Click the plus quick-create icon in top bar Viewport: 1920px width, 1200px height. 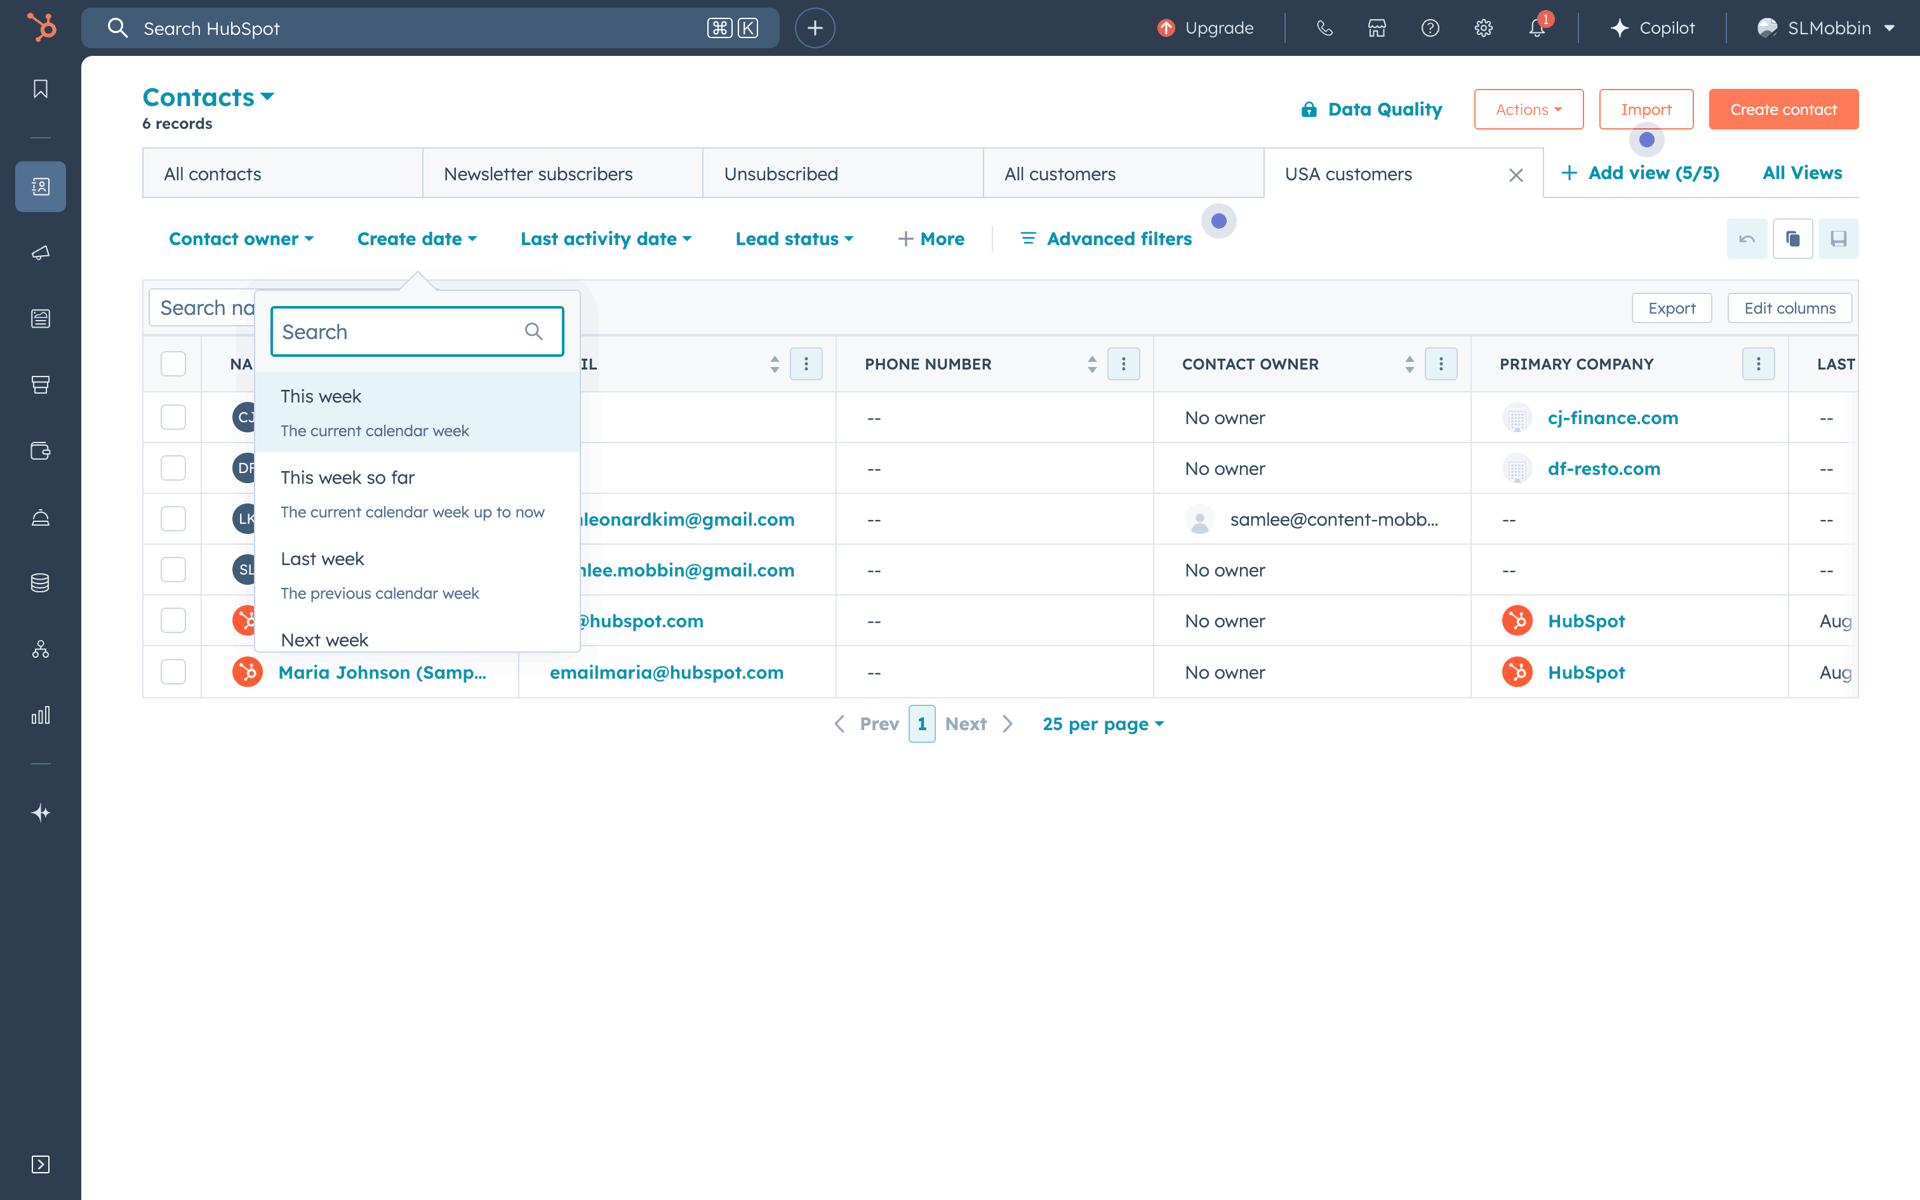(815, 28)
